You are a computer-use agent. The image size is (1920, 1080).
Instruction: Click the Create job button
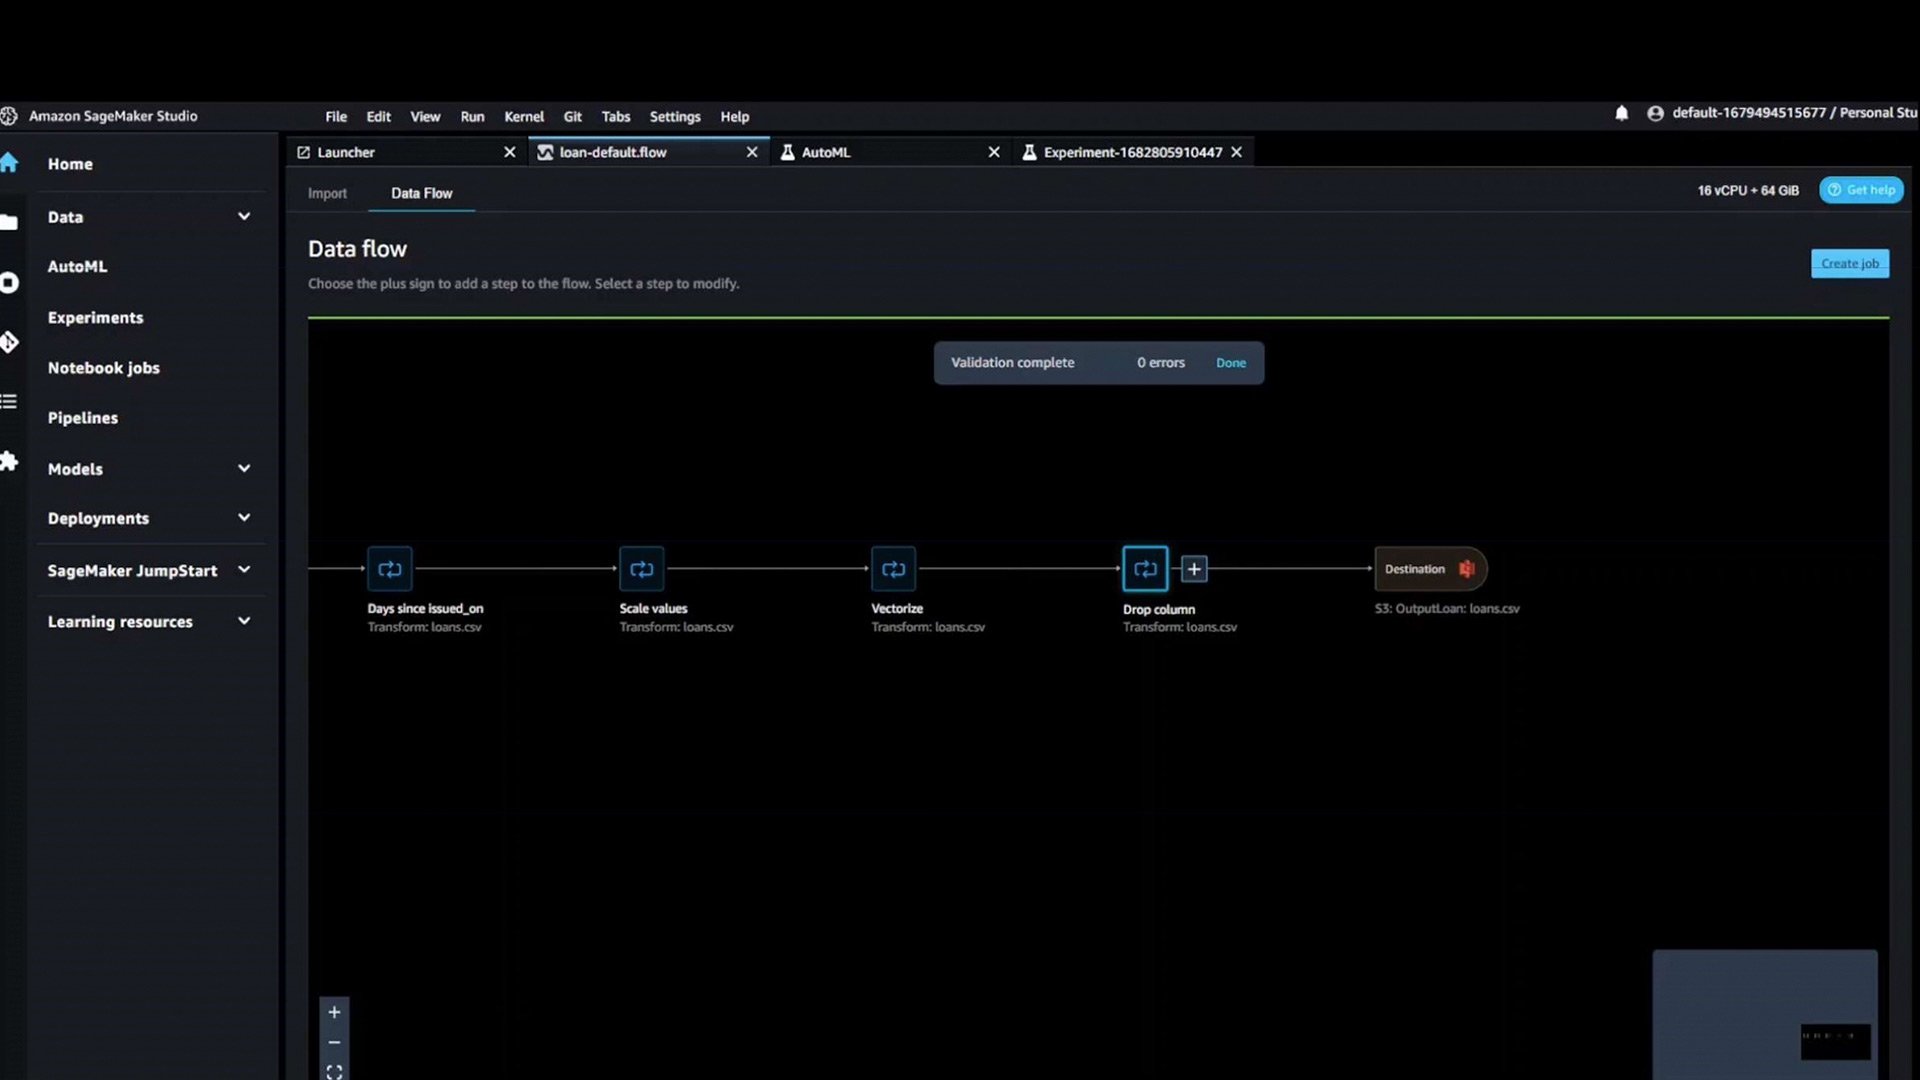pyautogui.click(x=1849, y=263)
